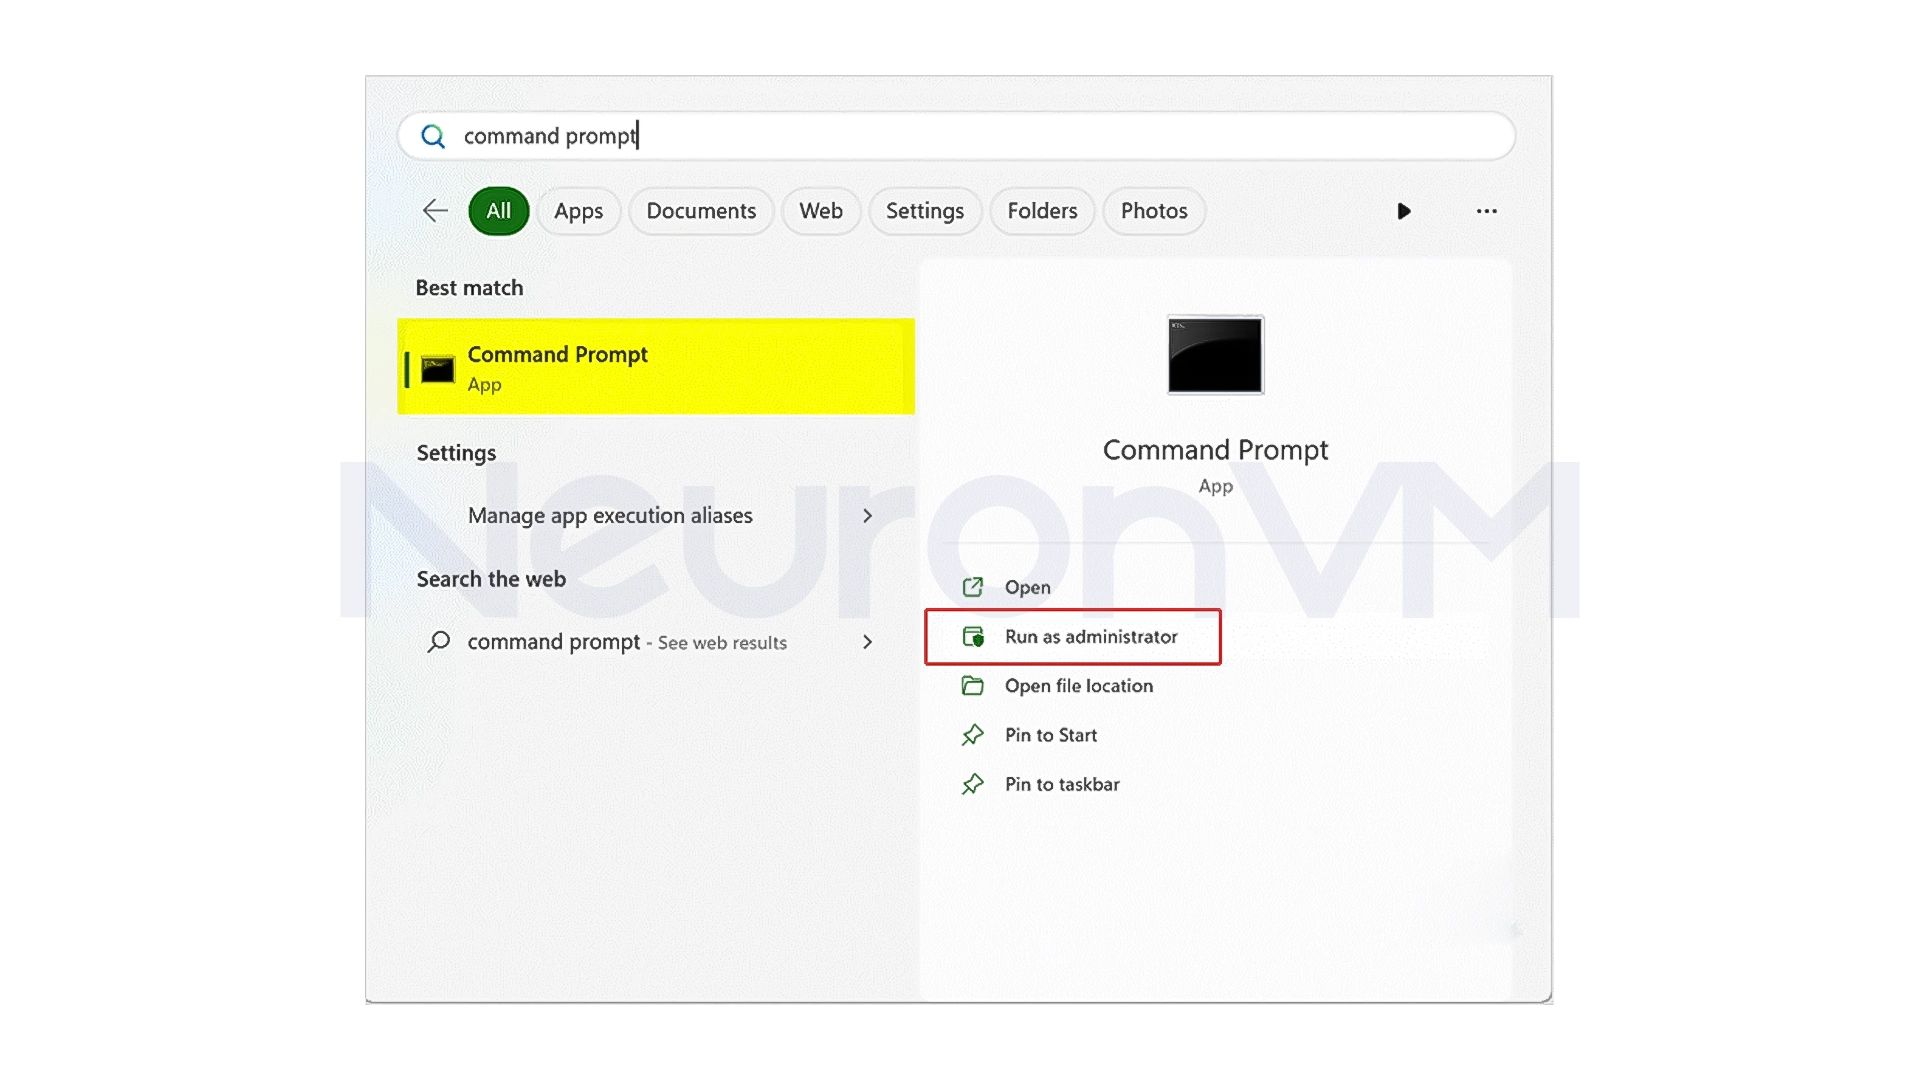Click the Command Prompt icon in Best match

438,369
